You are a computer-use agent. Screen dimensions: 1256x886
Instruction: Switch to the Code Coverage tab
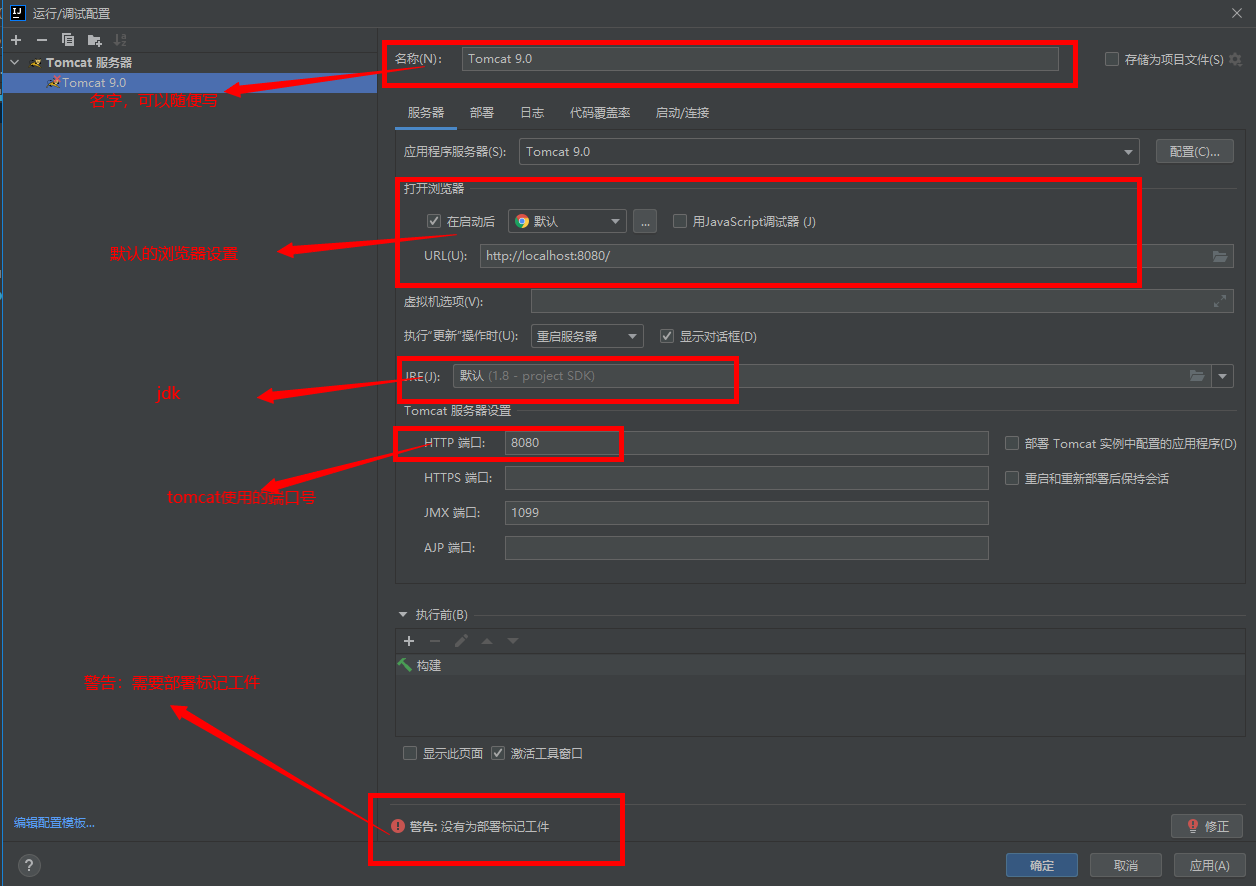pyautogui.click(x=600, y=113)
